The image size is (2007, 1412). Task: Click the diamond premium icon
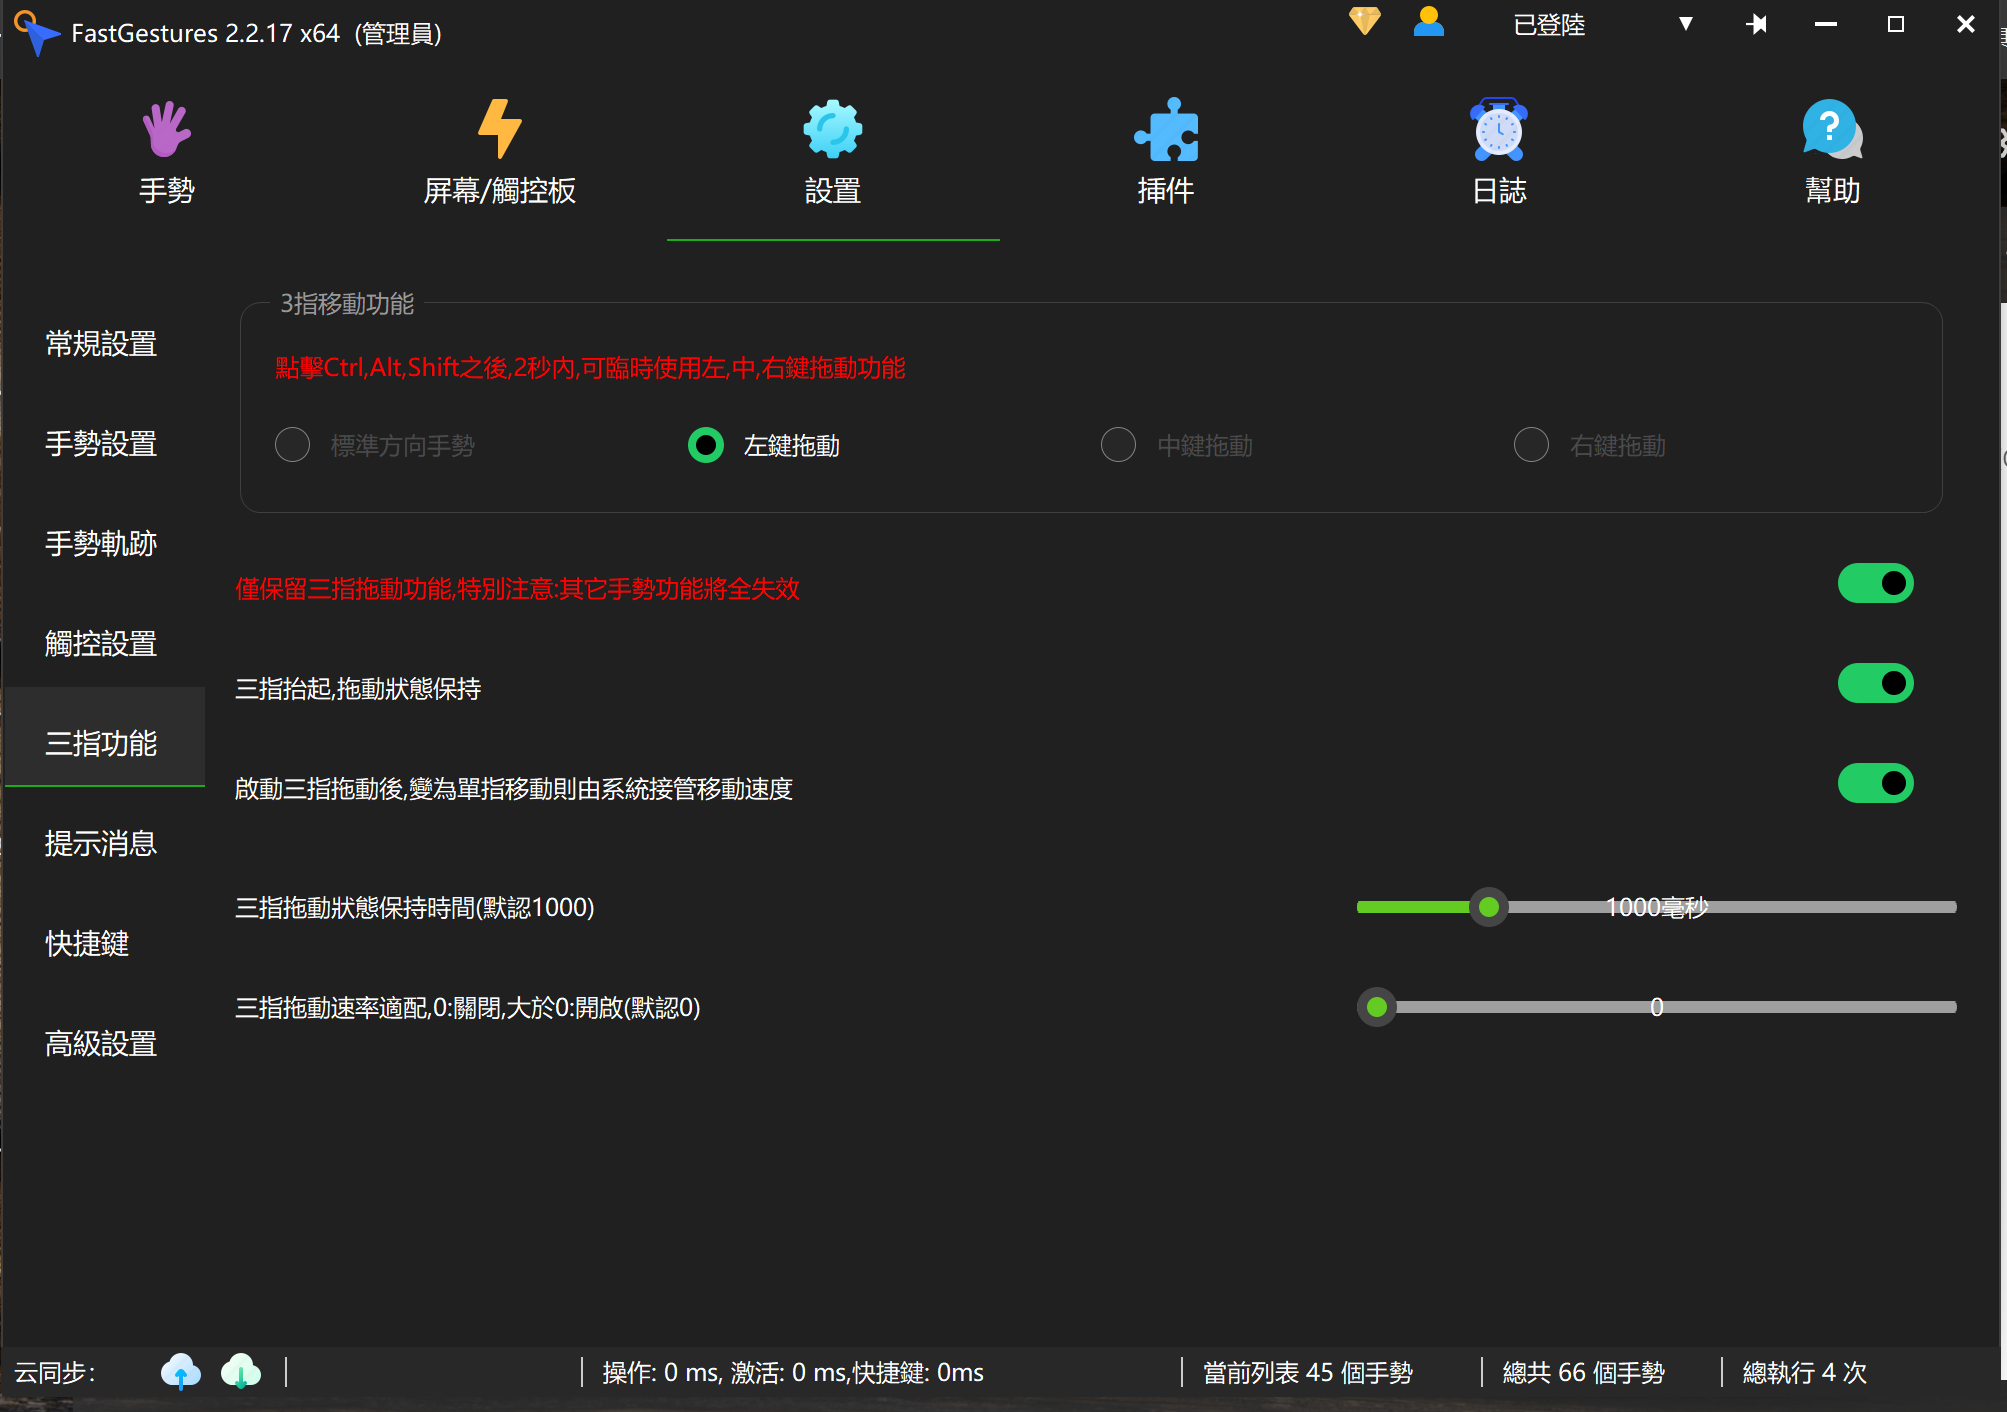[1365, 21]
